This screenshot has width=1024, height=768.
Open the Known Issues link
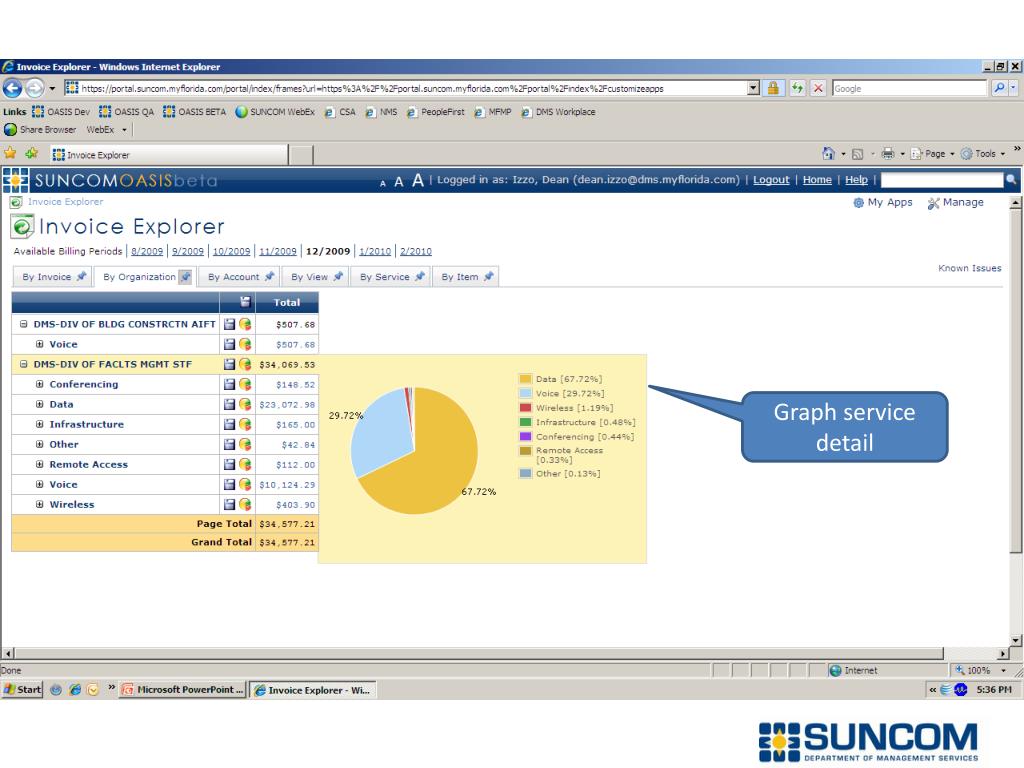click(969, 268)
